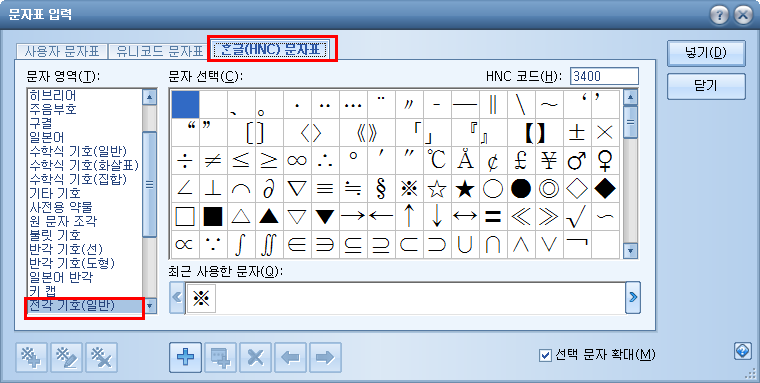Switch to the 유니코드 문자표 tab

(158, 51)
